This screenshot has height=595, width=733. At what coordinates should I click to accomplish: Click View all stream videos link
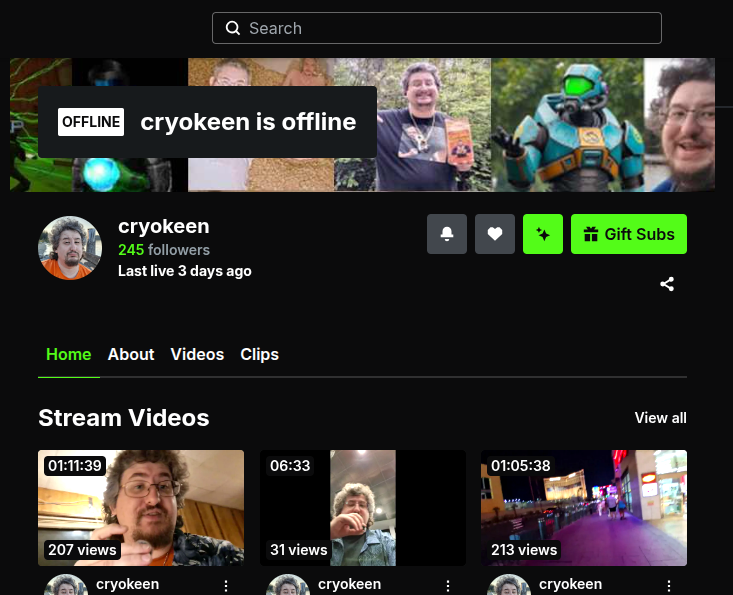[x=661, y=418]
